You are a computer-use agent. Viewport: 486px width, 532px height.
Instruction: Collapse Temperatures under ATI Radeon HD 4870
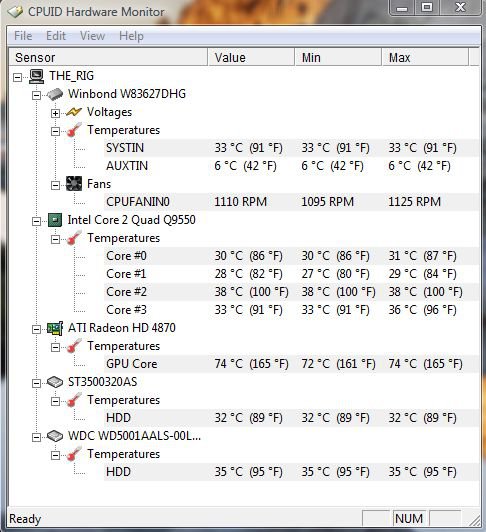click(55, 347)
